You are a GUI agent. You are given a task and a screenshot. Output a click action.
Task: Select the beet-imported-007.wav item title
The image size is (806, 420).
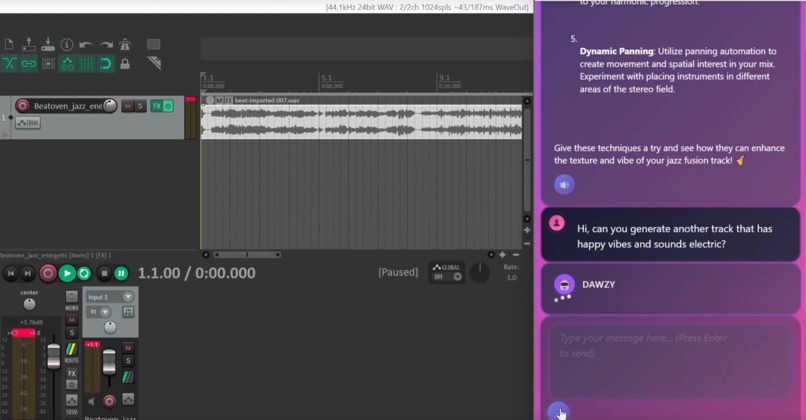(x=267, y=100)
